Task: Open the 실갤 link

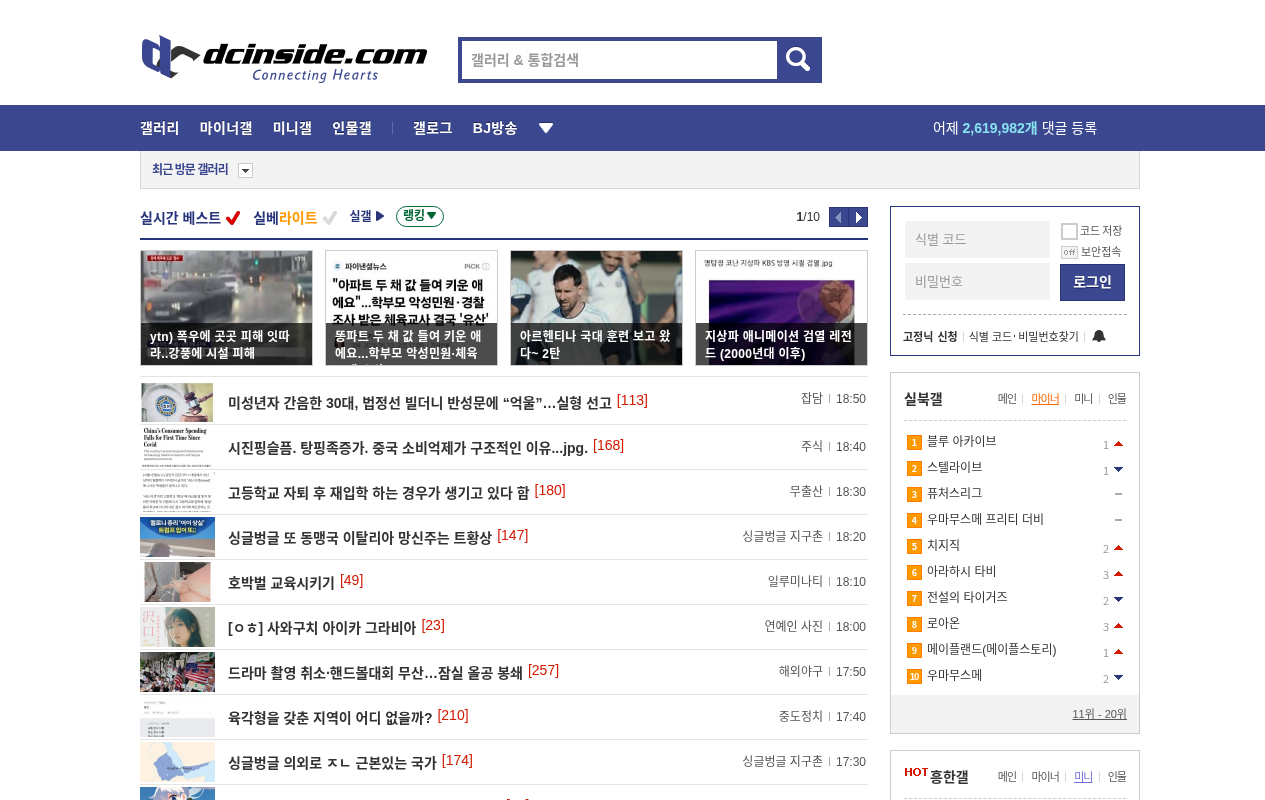Action: coord(366,216)
